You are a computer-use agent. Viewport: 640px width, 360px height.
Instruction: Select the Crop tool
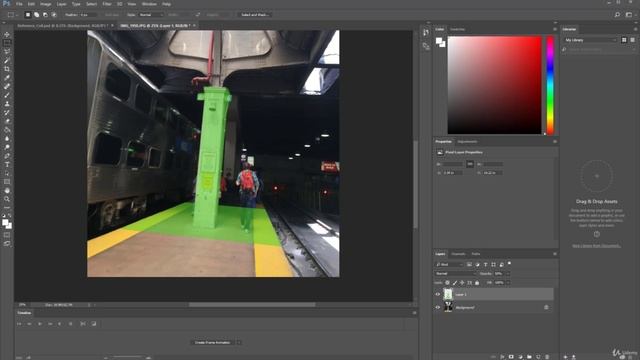point(7,69)
